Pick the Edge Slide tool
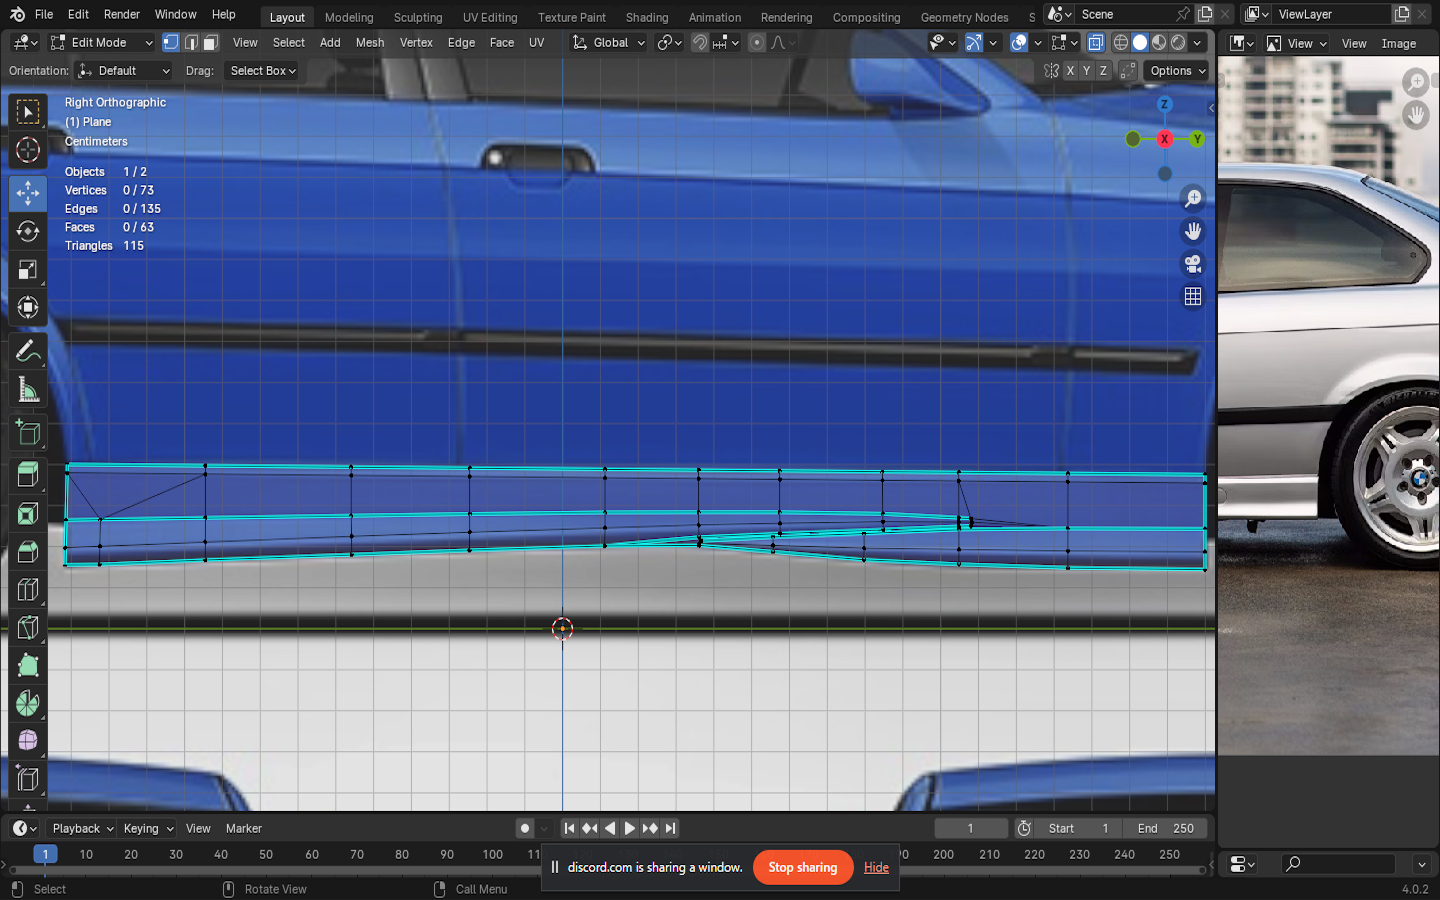This screenshot has width=1440, height=900. [28, 779]
